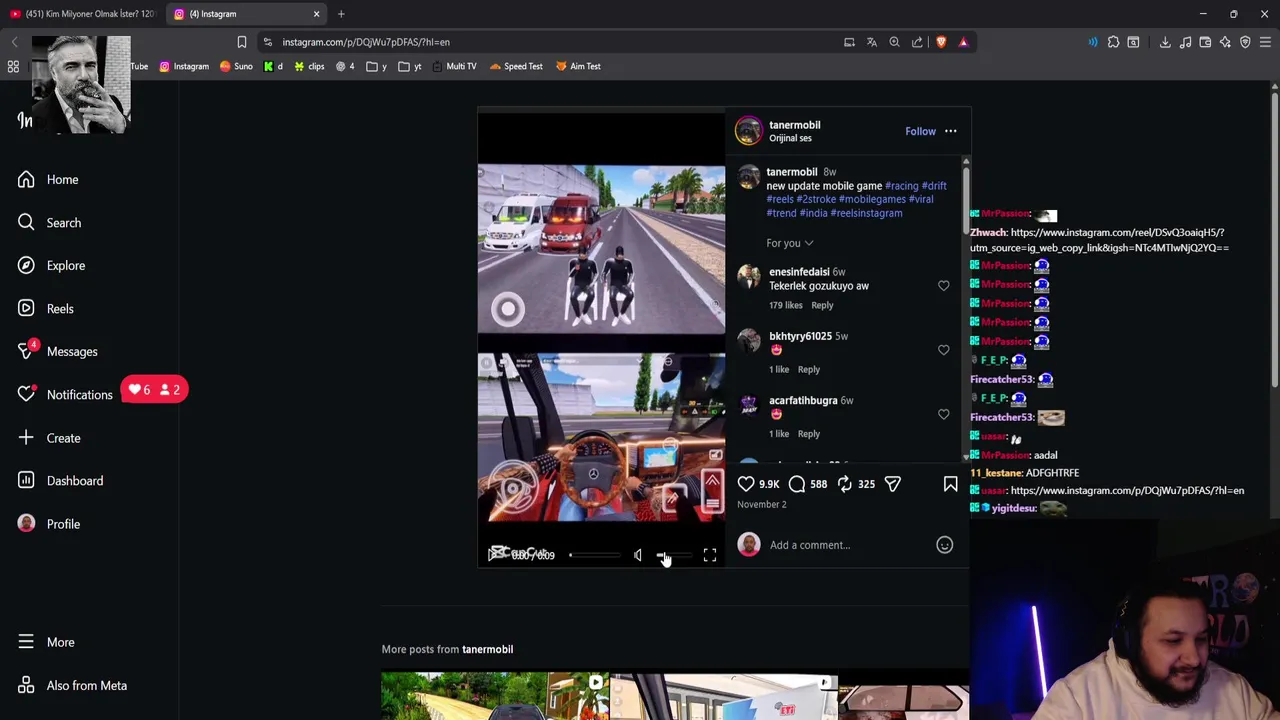
Task: Expand the y bookmarks folder
Action: [x=377, y=66]
